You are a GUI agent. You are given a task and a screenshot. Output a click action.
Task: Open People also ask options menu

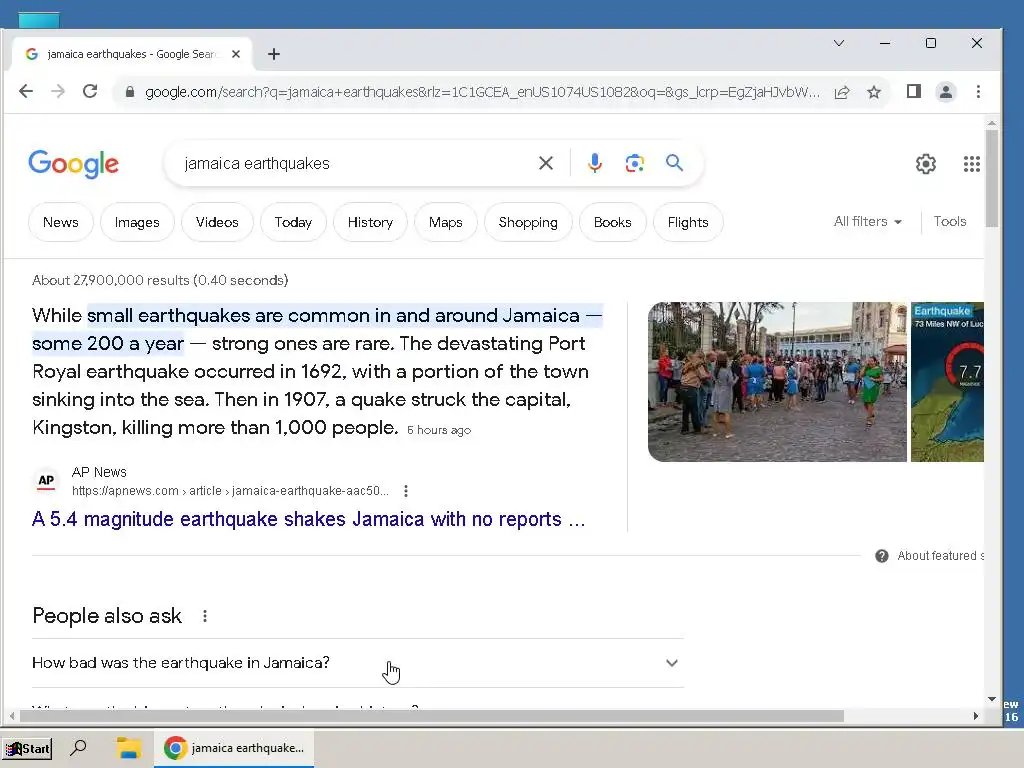(205, 616)
